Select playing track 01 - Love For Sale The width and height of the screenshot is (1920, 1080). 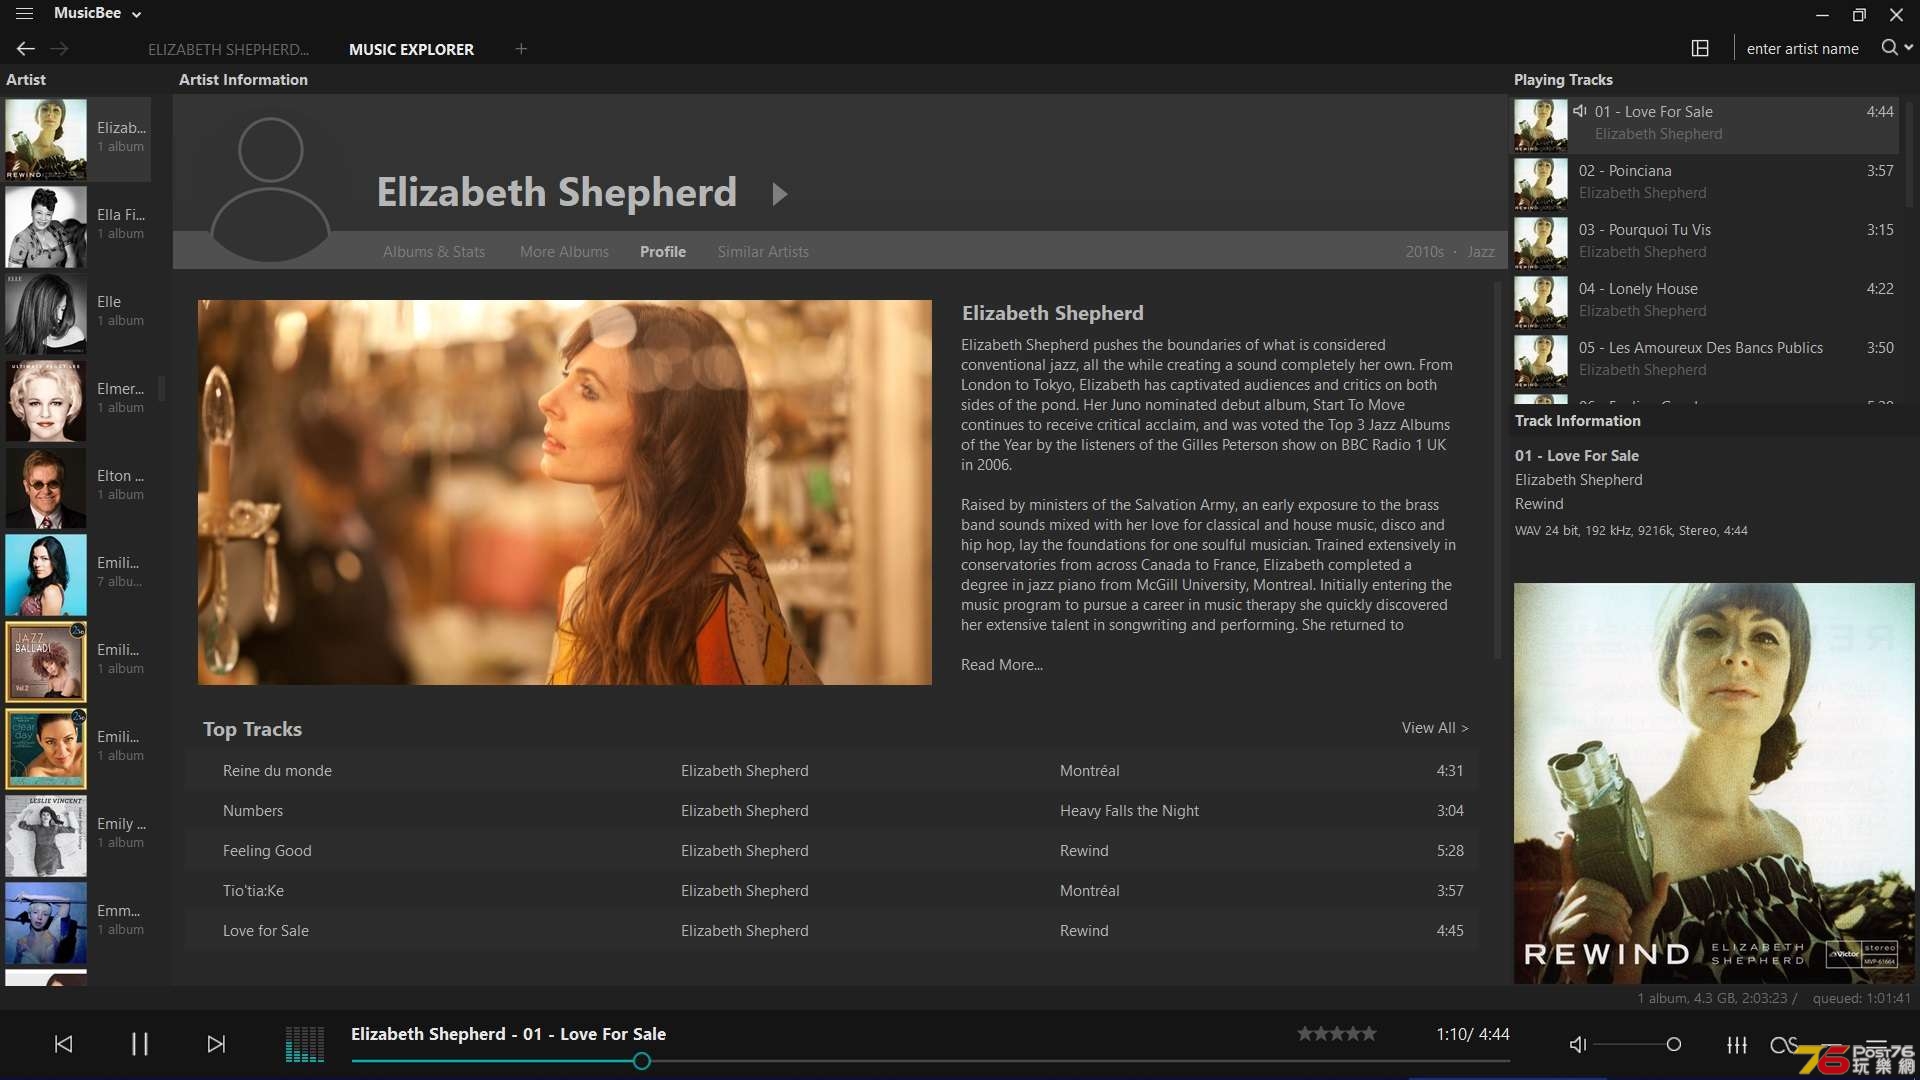click(1706, 123)
